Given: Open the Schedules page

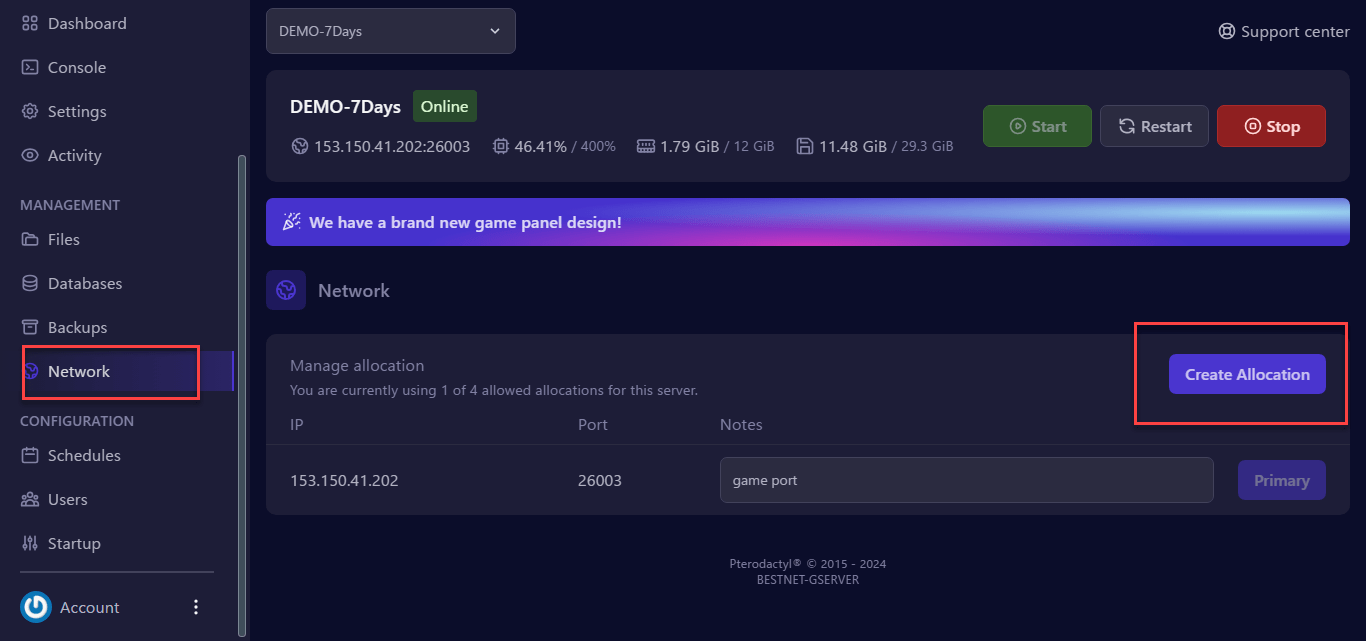Looking at the screenshot, I should click(84, 455).
